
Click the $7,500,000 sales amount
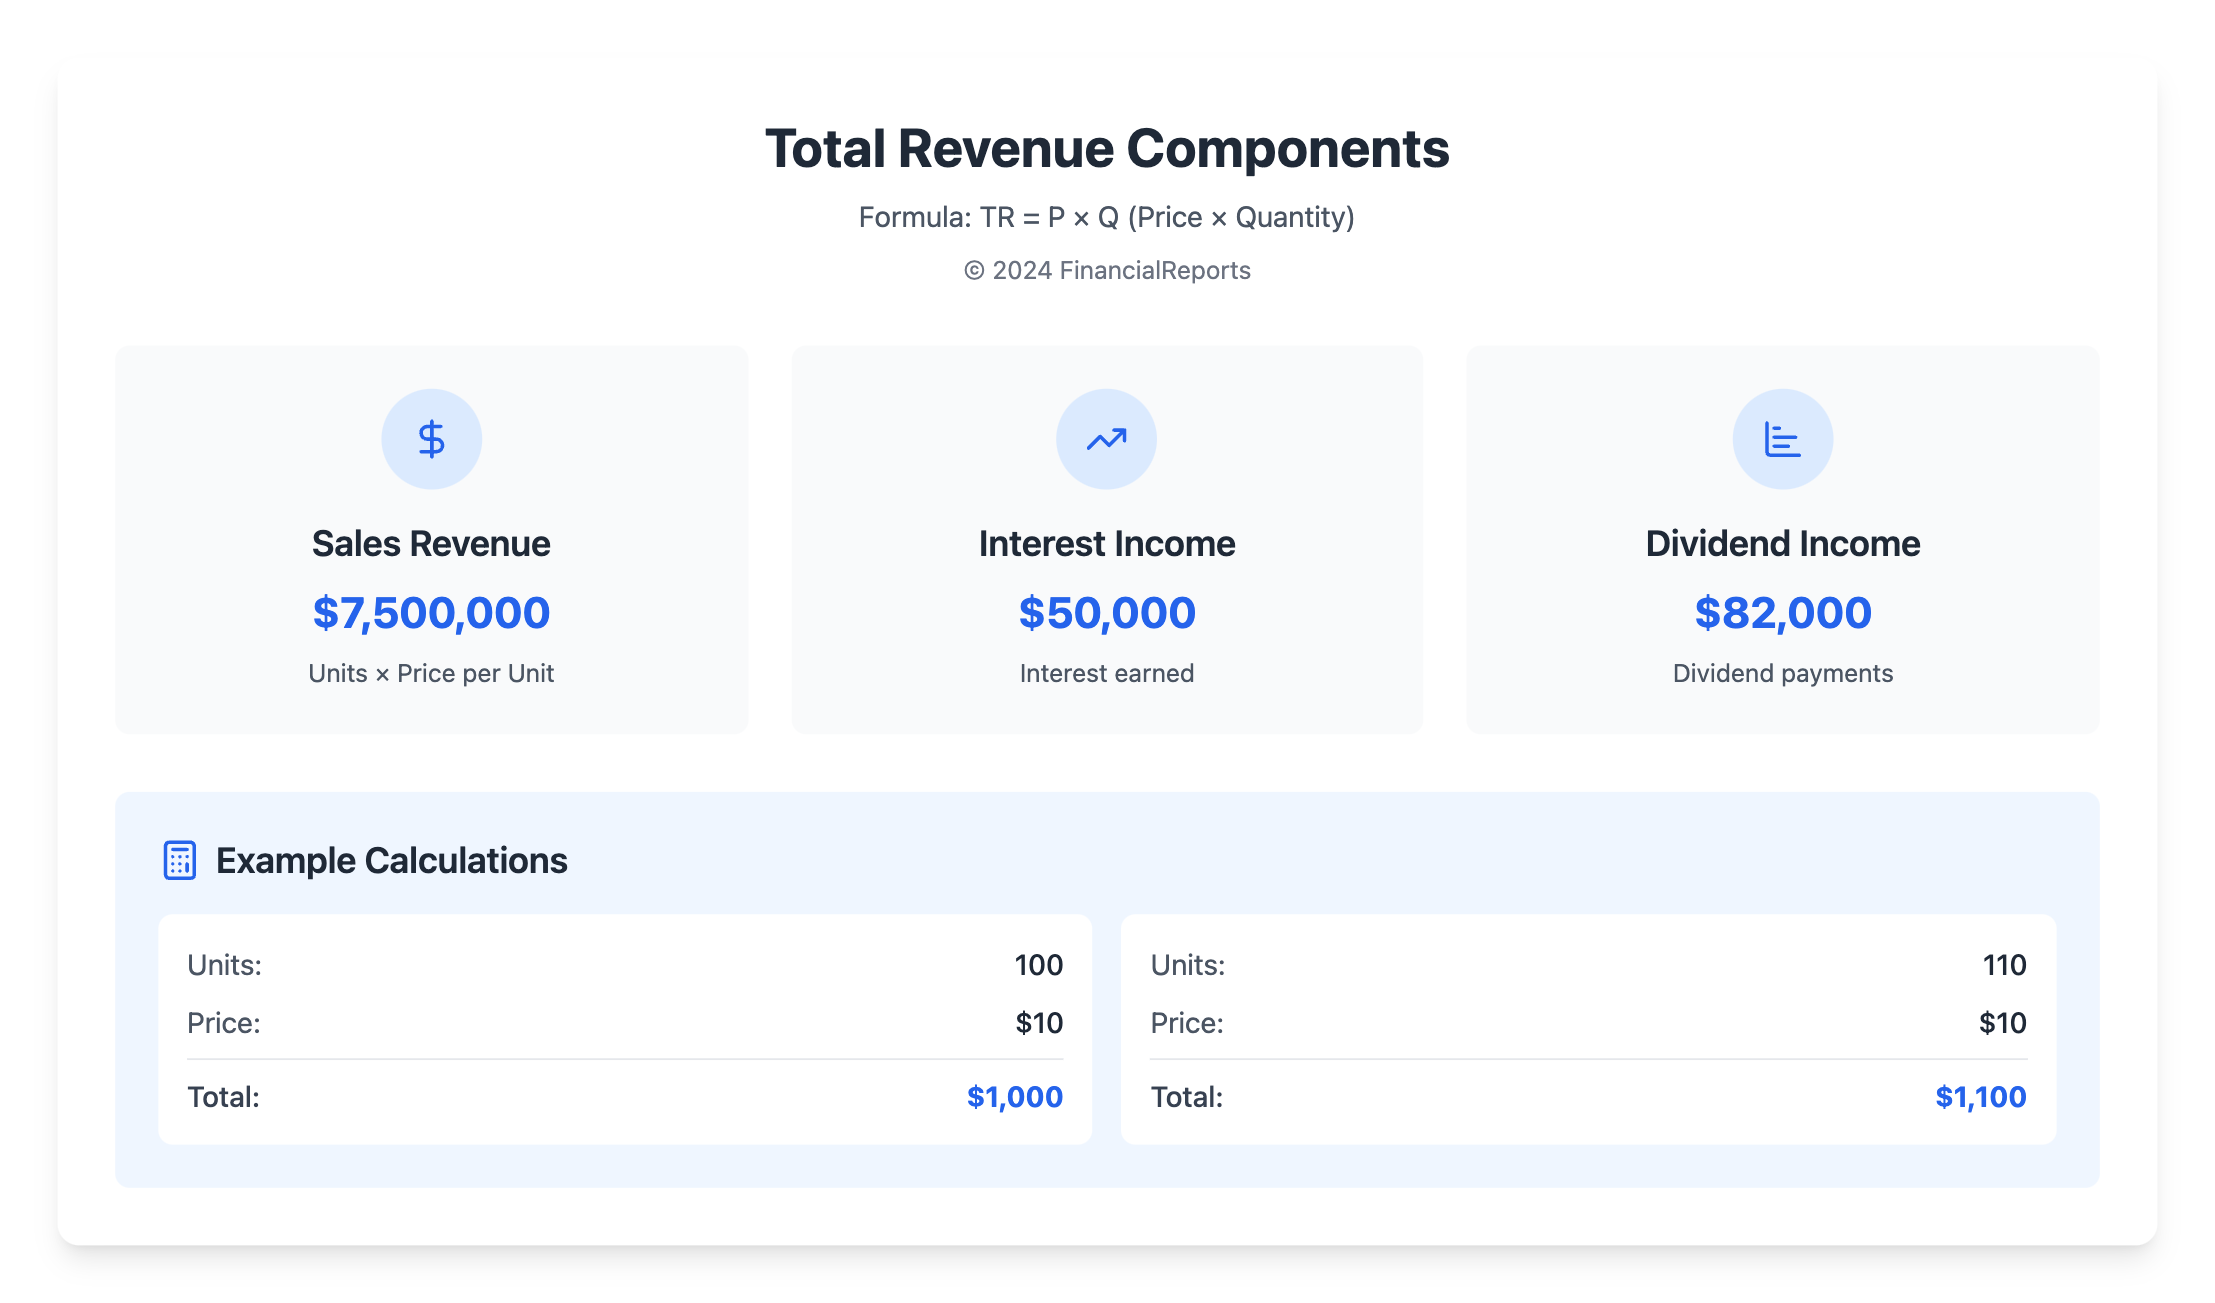(x=431, y=613)
